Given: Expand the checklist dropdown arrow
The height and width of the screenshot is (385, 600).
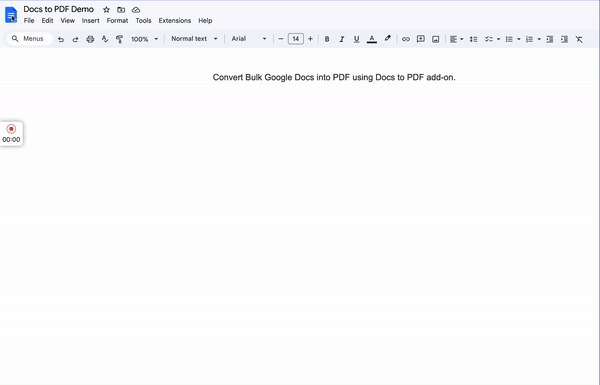Looking at the screenshot, I should point(498,39).
